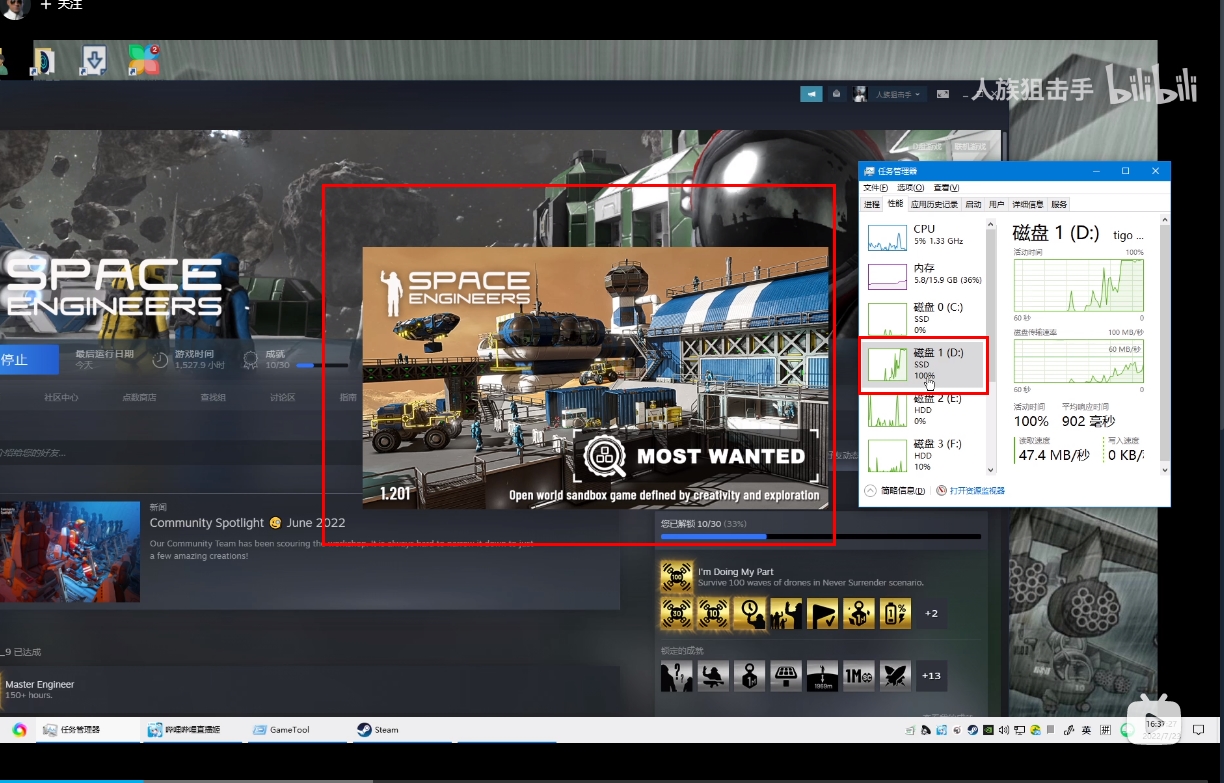Click the I'm Doing My Part achievement icon
Viewport: 1224px width, 783px height.
click(677, 576)
